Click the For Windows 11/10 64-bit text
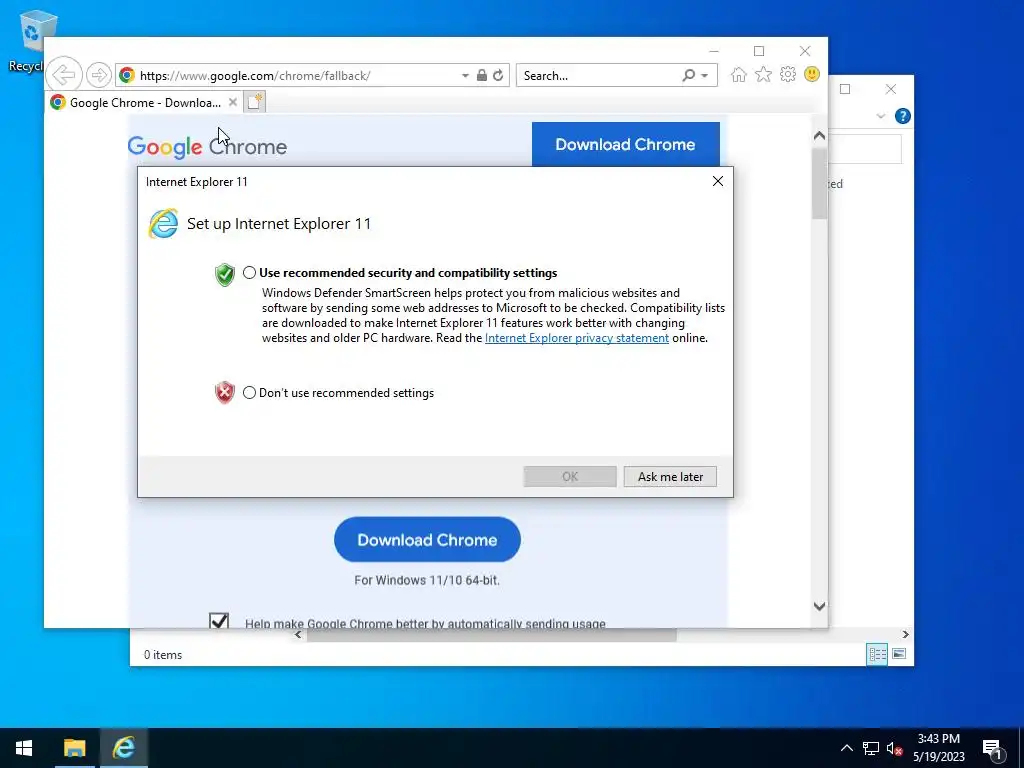 coord(427,580)
